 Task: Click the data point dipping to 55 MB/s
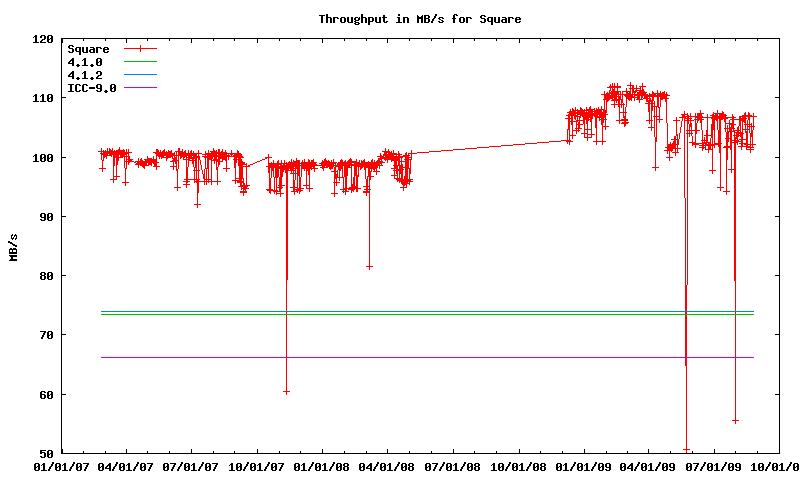coord(735,421)
